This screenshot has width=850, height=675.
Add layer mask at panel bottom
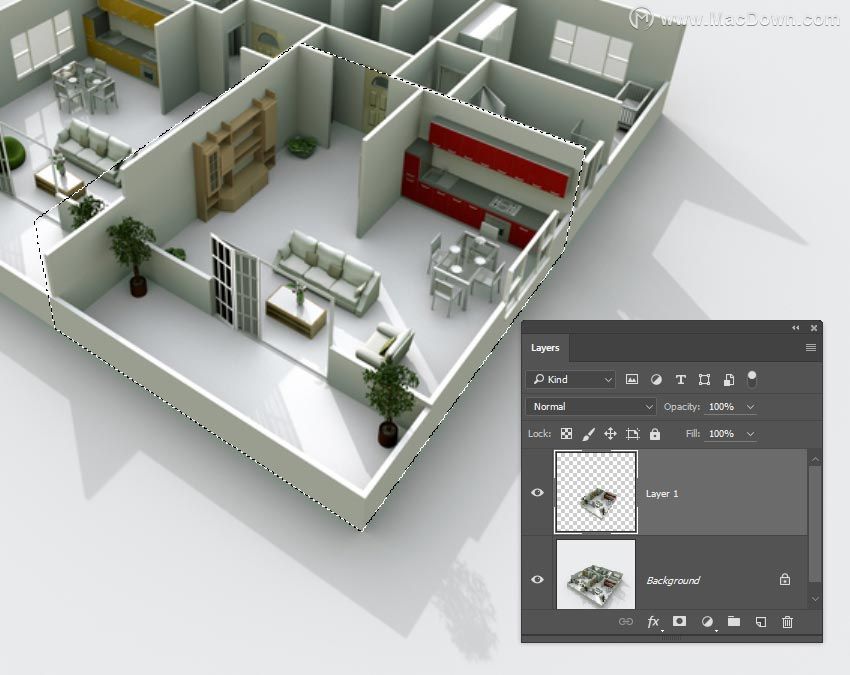(679, 621)
